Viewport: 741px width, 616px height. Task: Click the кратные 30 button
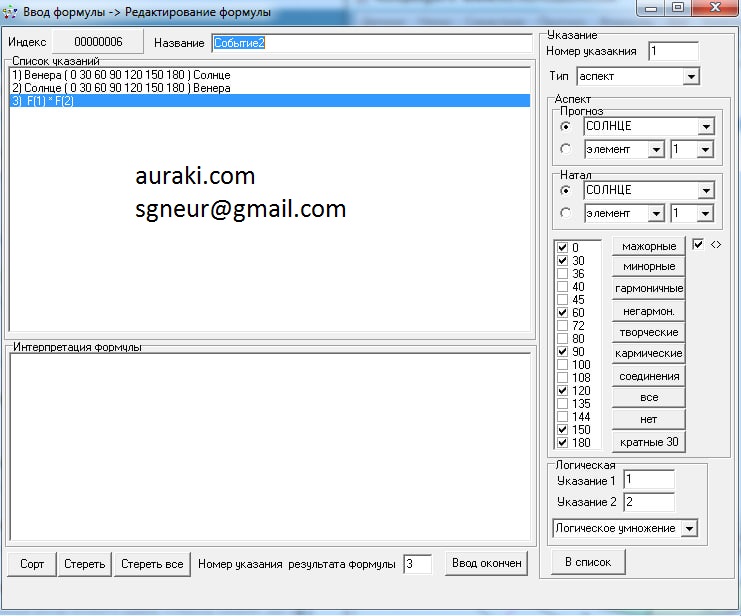(x=648, y=442)
